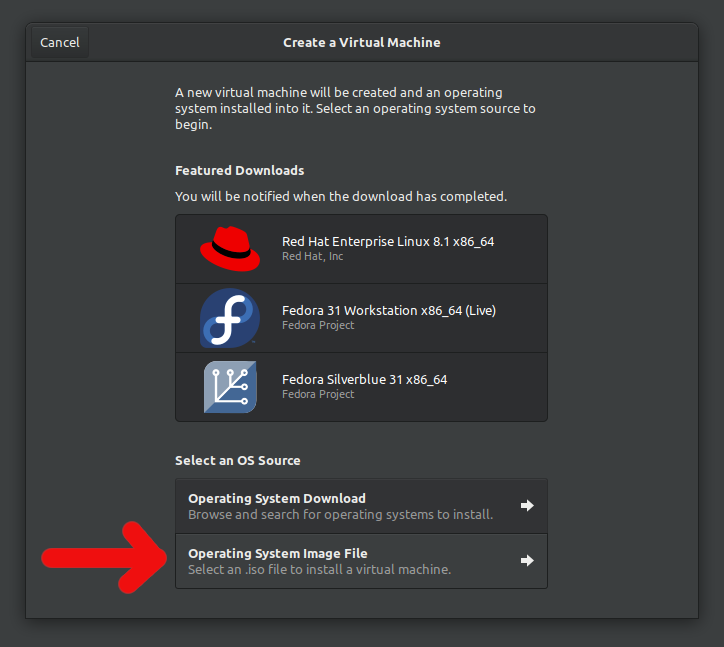Click 'Fedora Project' under Fedora 31 Workstation
The height and width of the screenshot is (647, 724).
click(x=318, y=325)
